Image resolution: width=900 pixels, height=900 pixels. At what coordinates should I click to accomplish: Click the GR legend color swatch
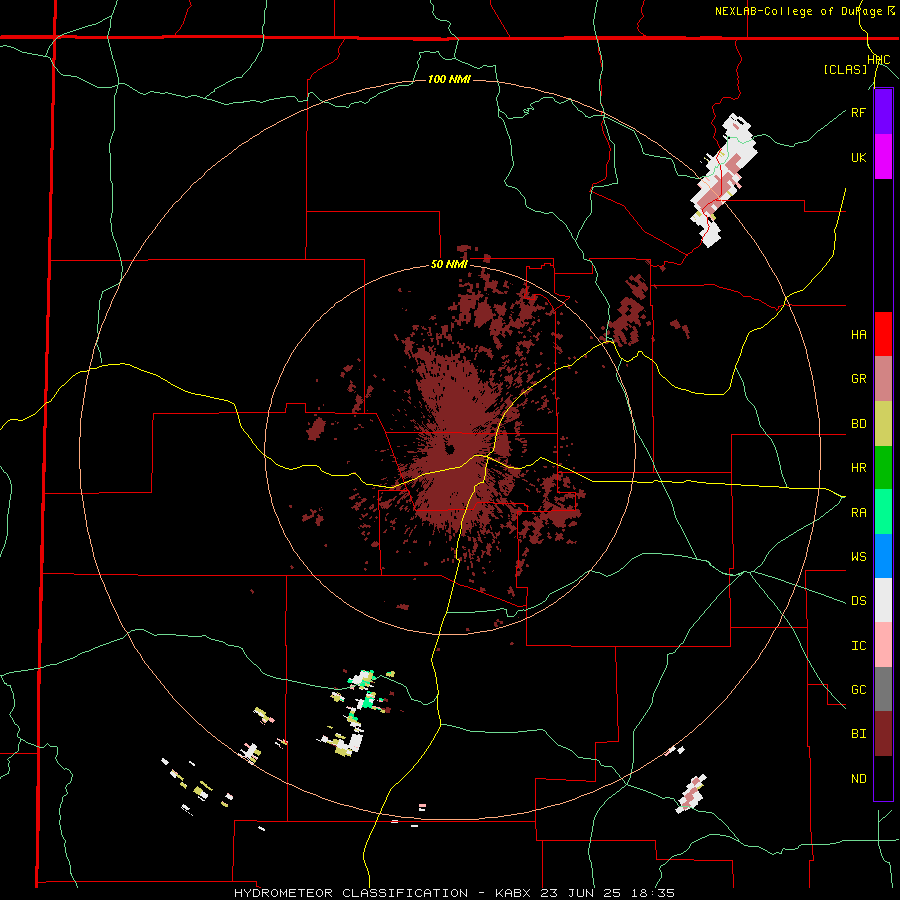coord(883,379)
